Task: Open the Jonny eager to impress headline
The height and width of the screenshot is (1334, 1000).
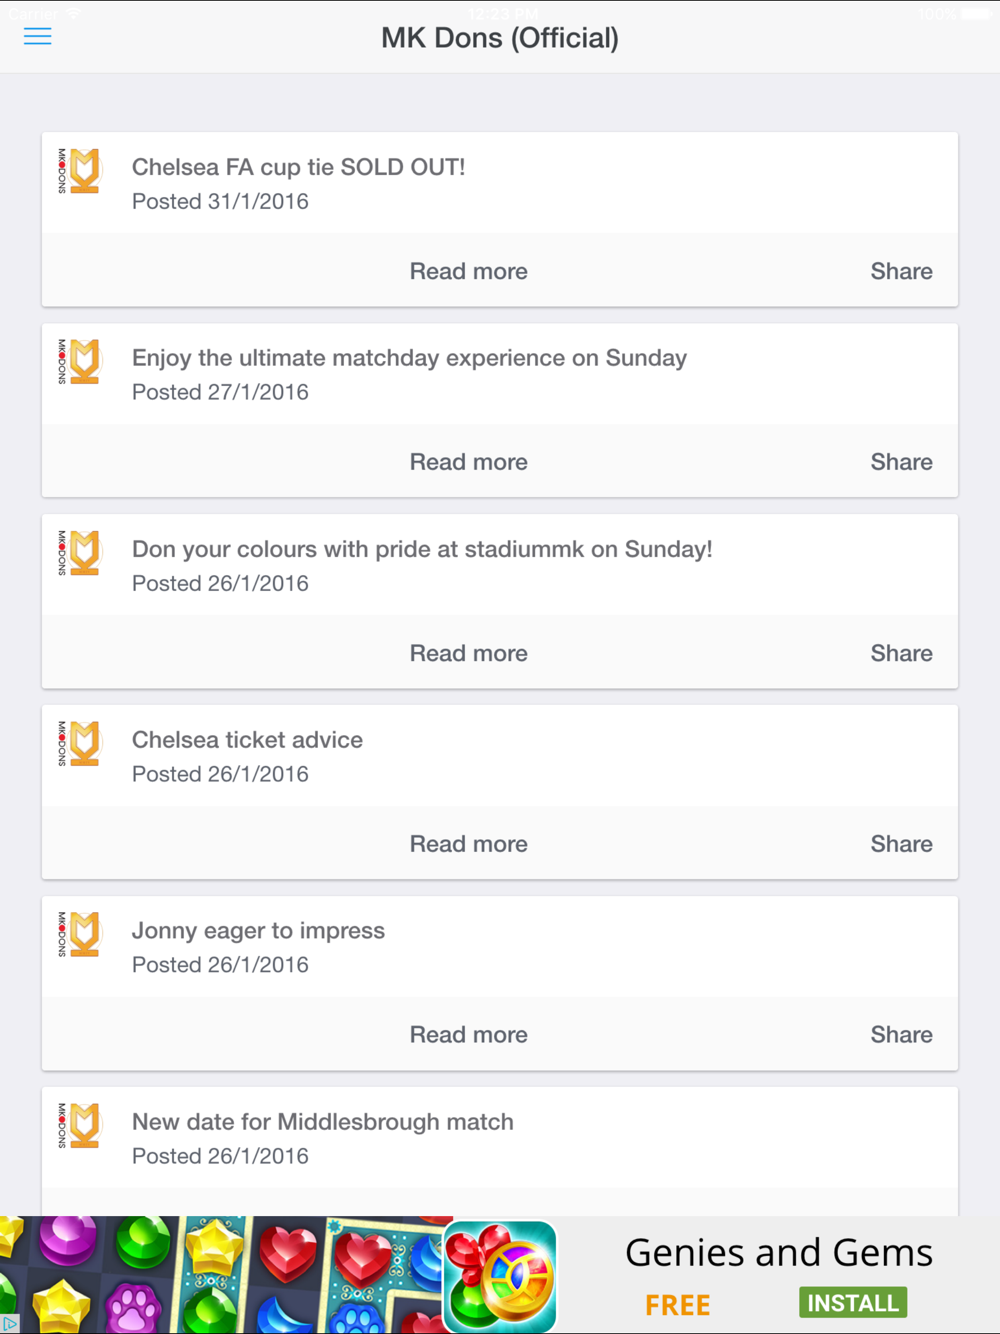Action: click(258, 931)
